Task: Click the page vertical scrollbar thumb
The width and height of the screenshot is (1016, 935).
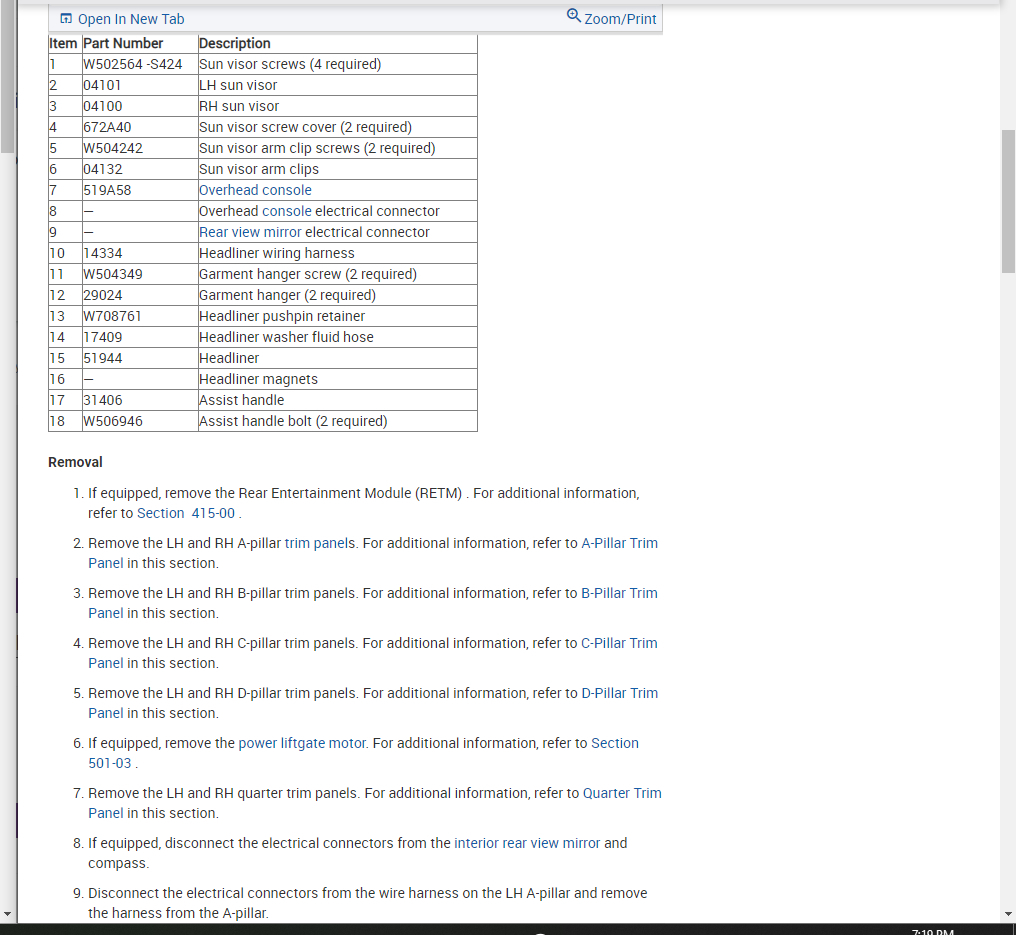Action: tap(1008, 201)
